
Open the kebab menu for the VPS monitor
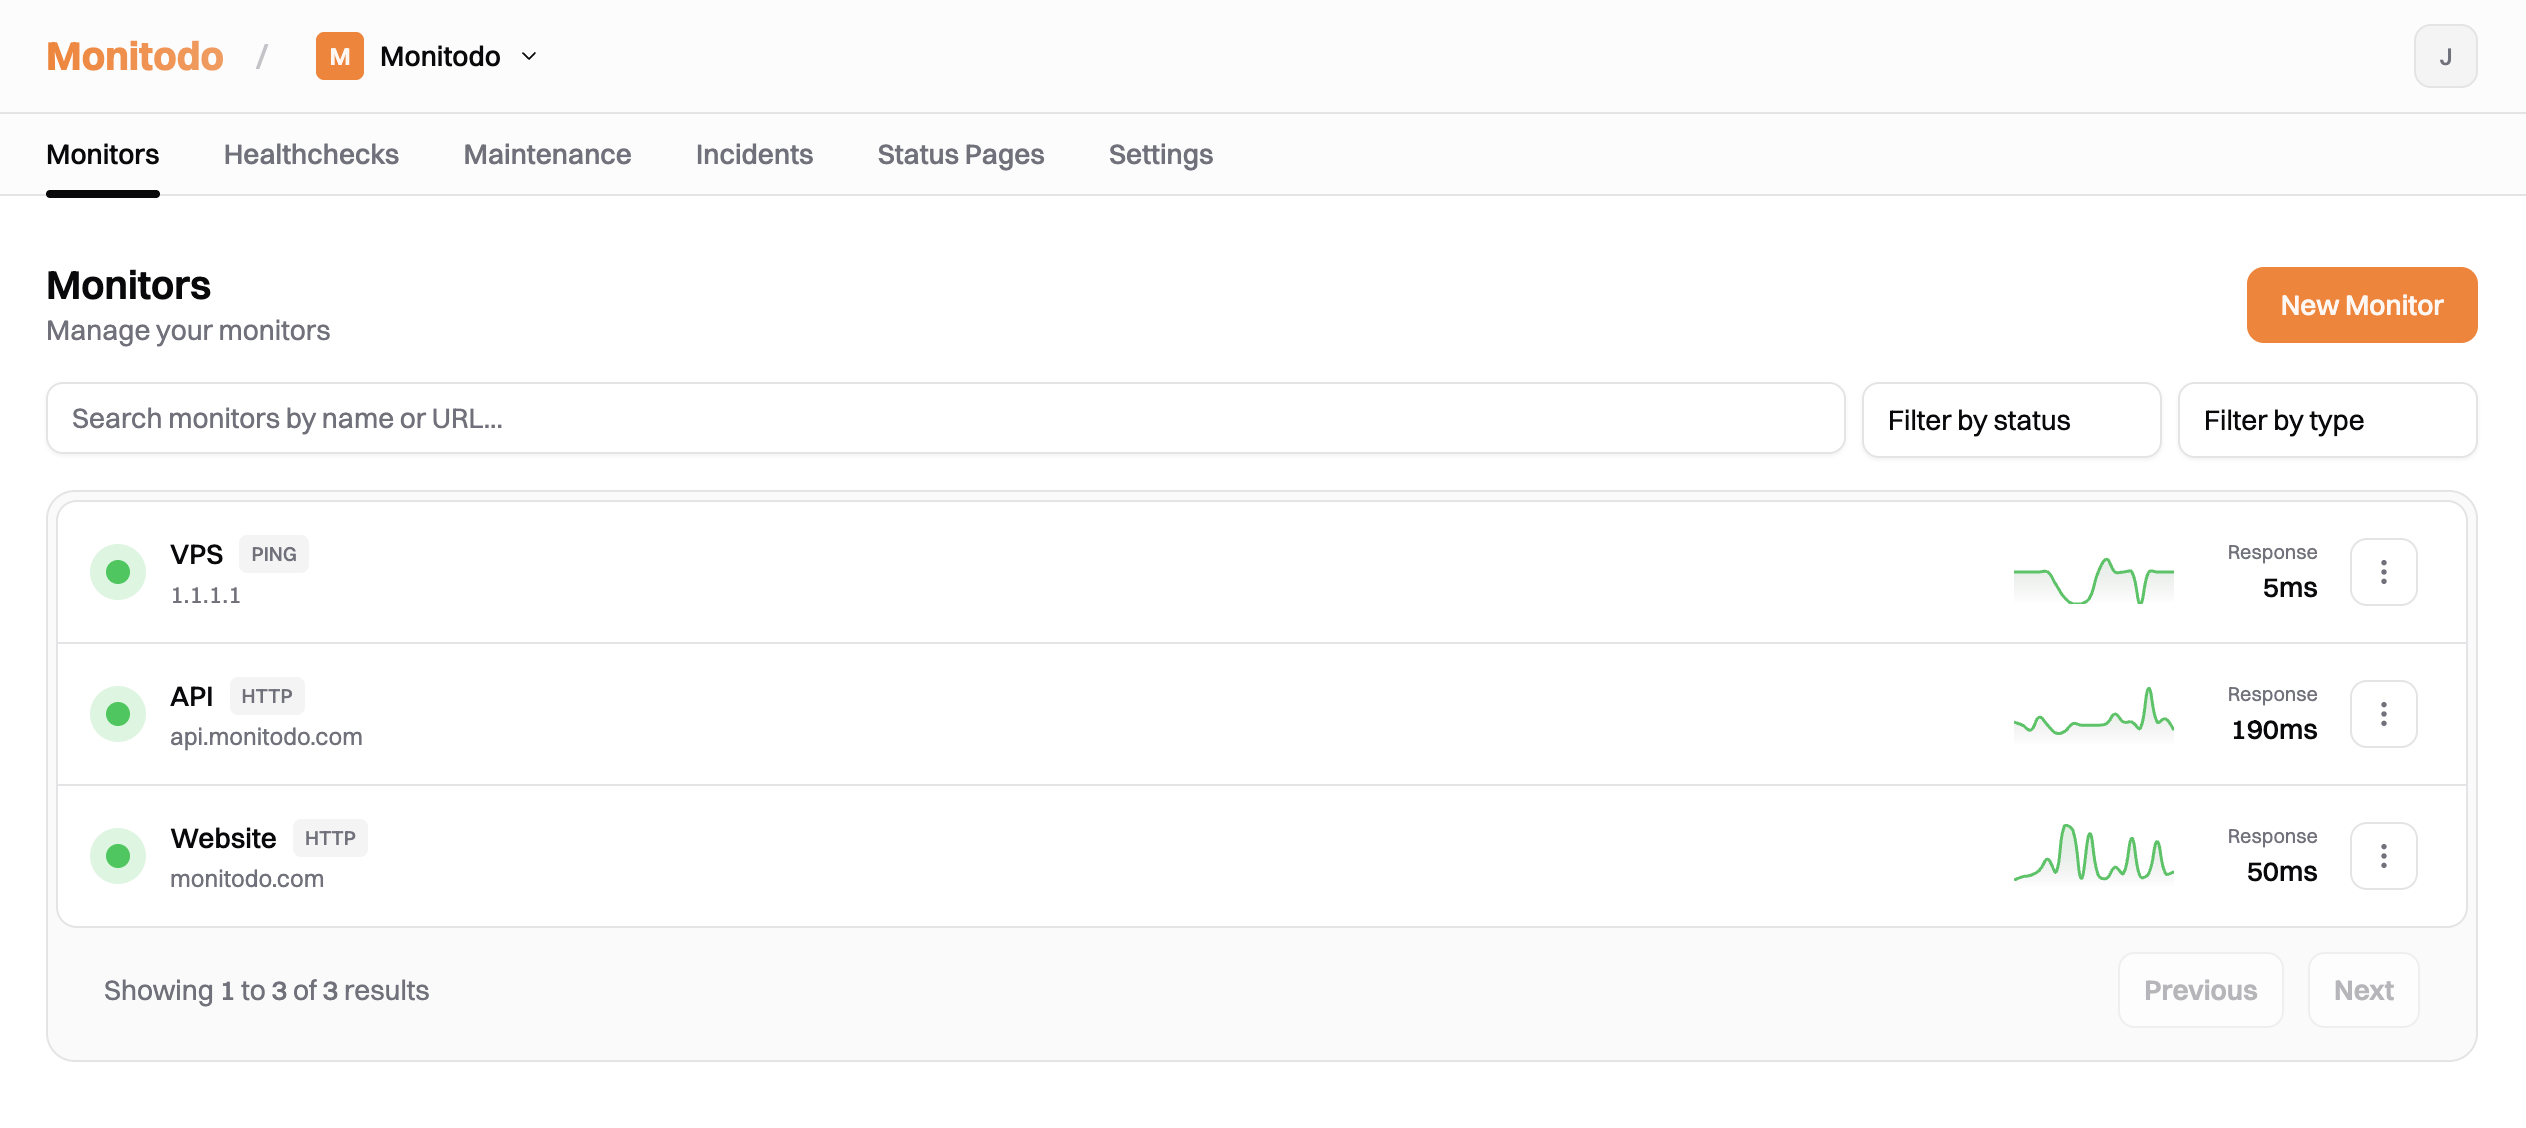(x=2384, y=571)
